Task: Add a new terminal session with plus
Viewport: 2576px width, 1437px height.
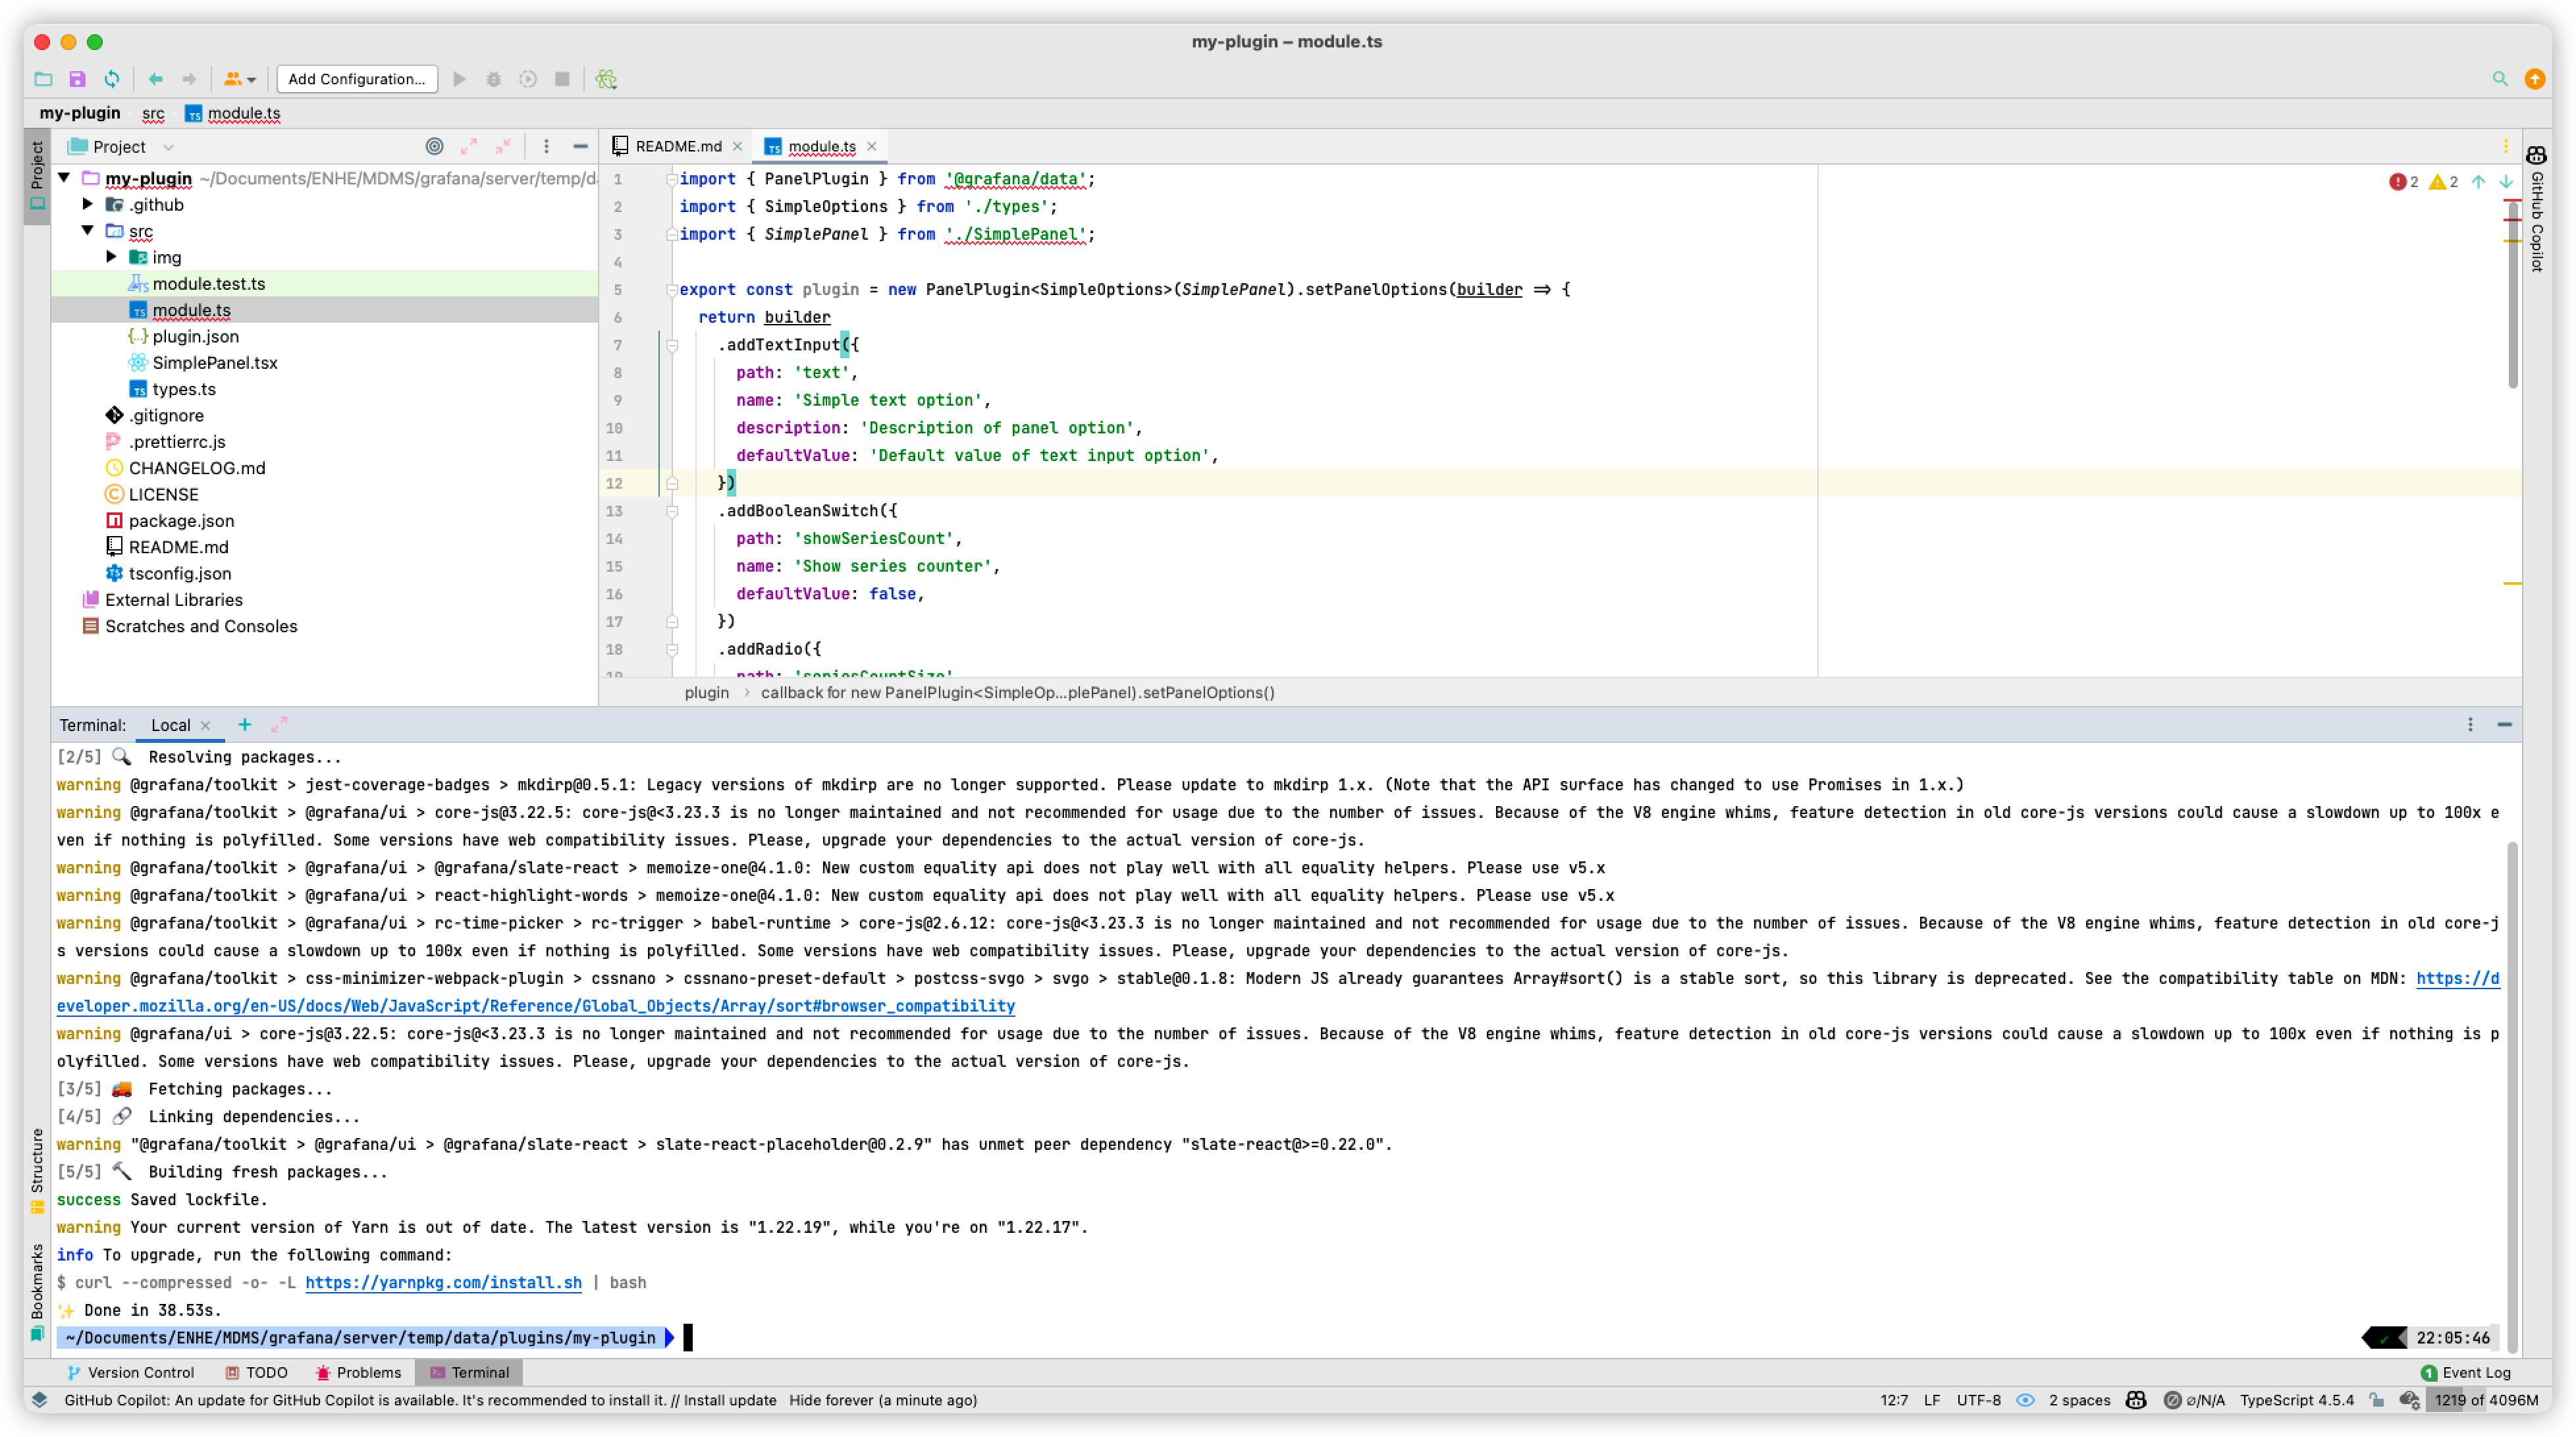Action: 244,725
